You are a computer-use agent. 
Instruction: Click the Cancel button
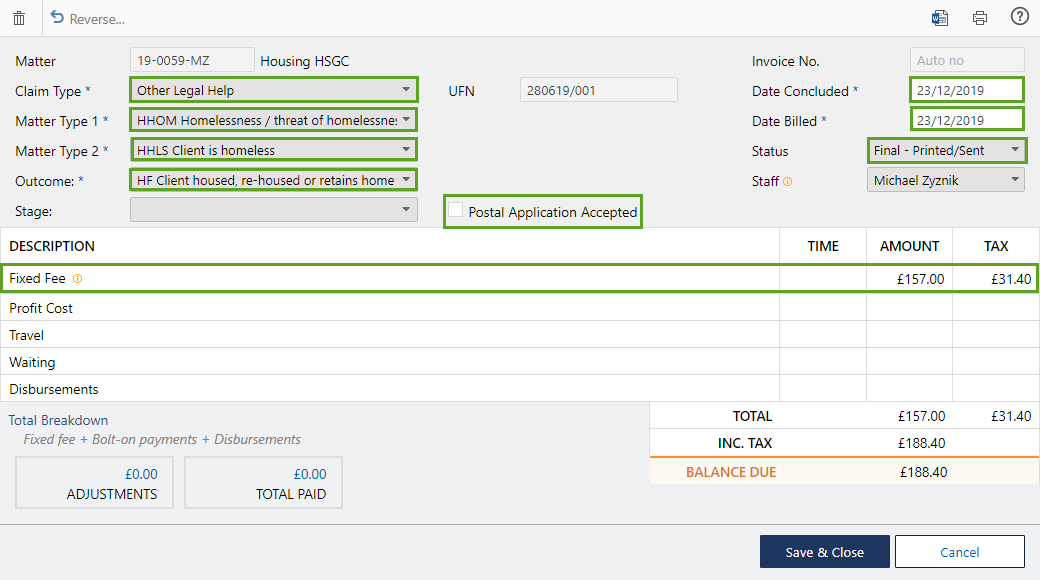coord(959,552)
